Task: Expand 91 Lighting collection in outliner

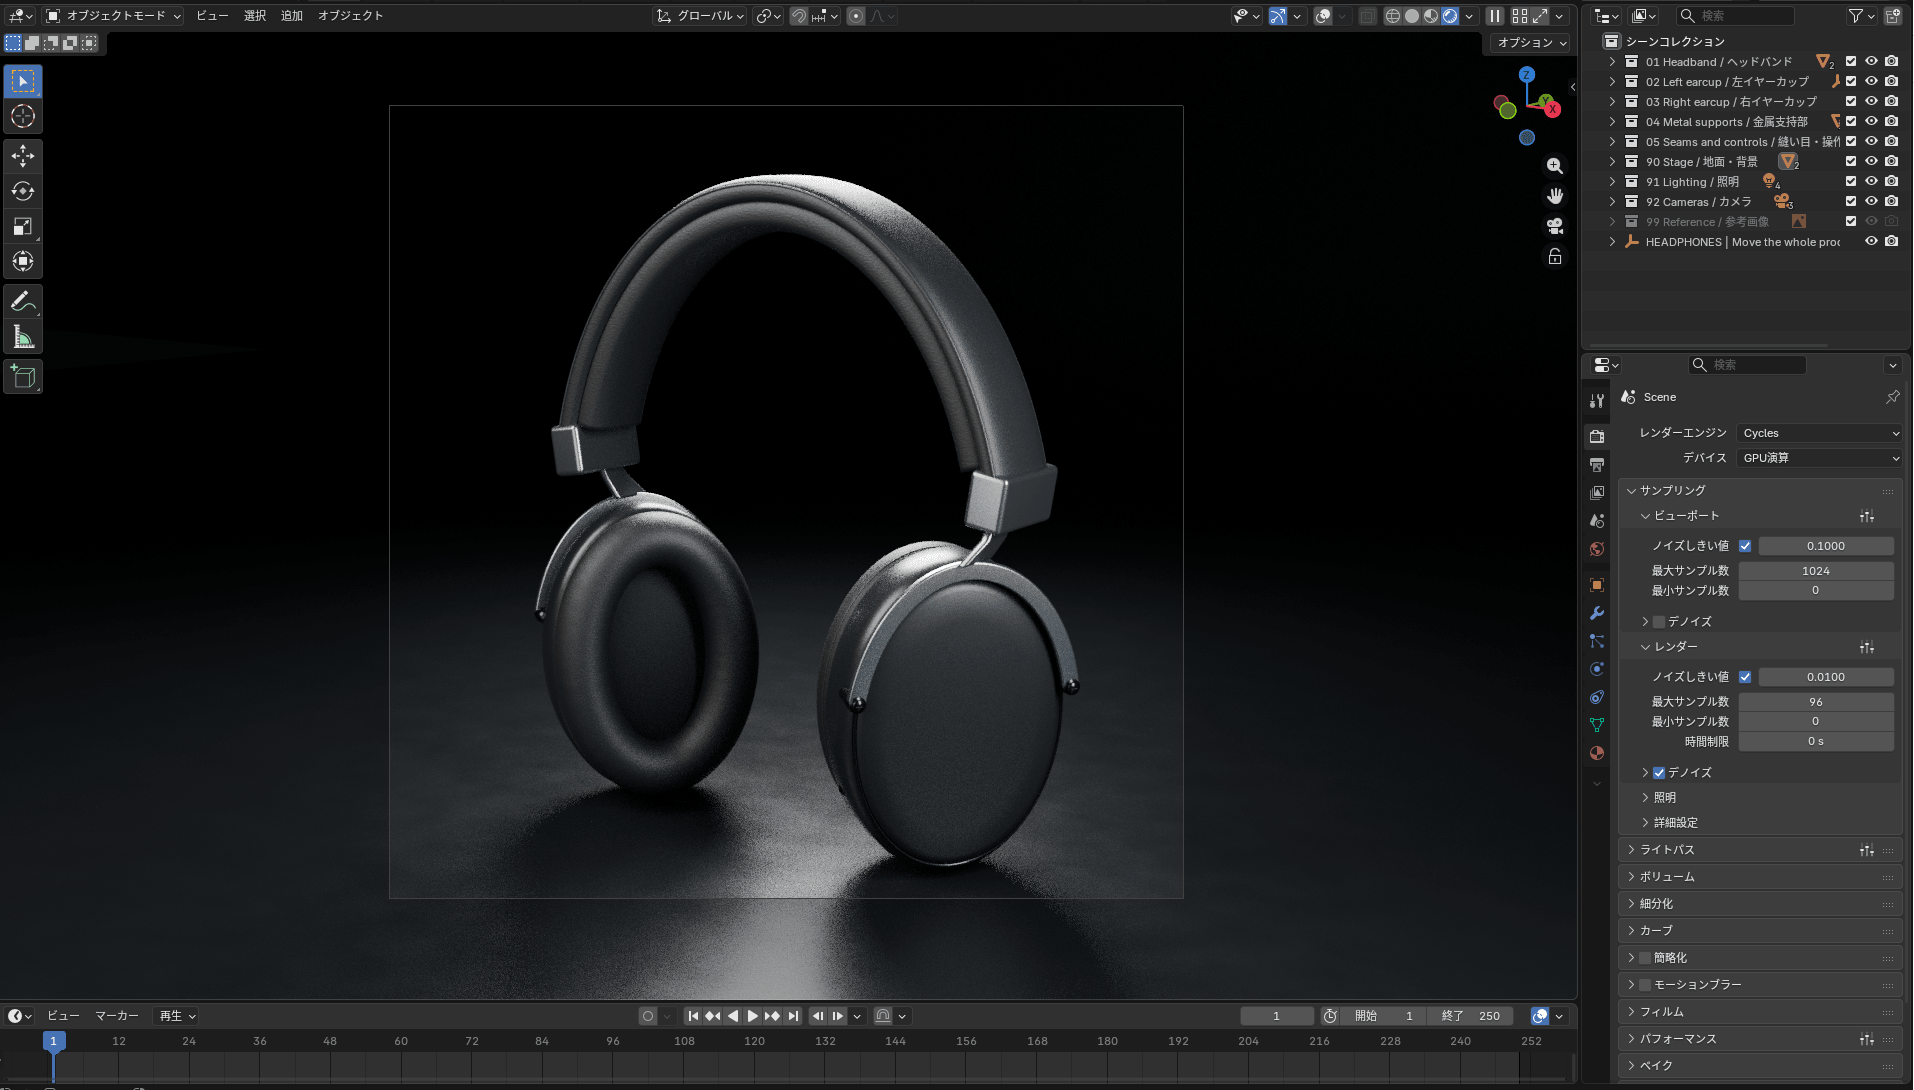Action: tap(1612, 182)
